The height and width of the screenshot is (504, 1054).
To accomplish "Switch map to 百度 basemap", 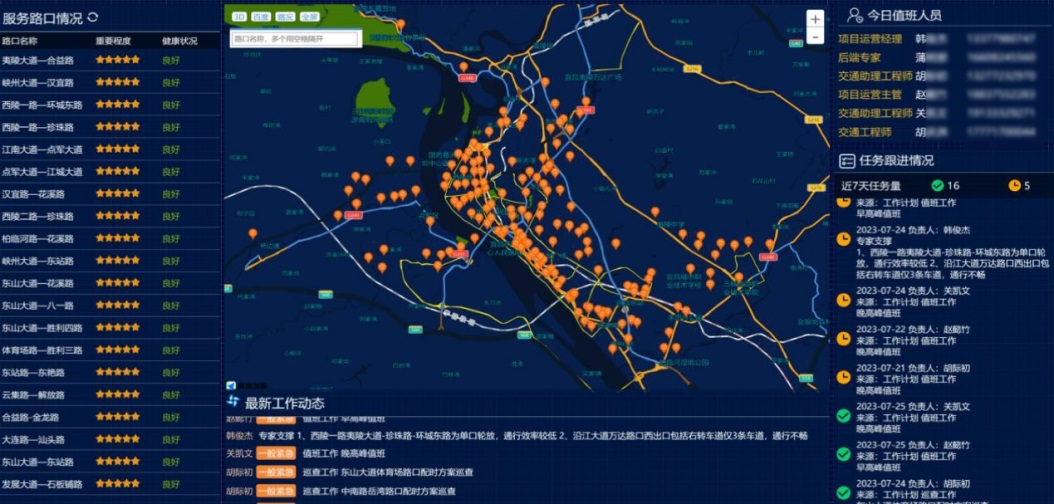I will point(261,17).
